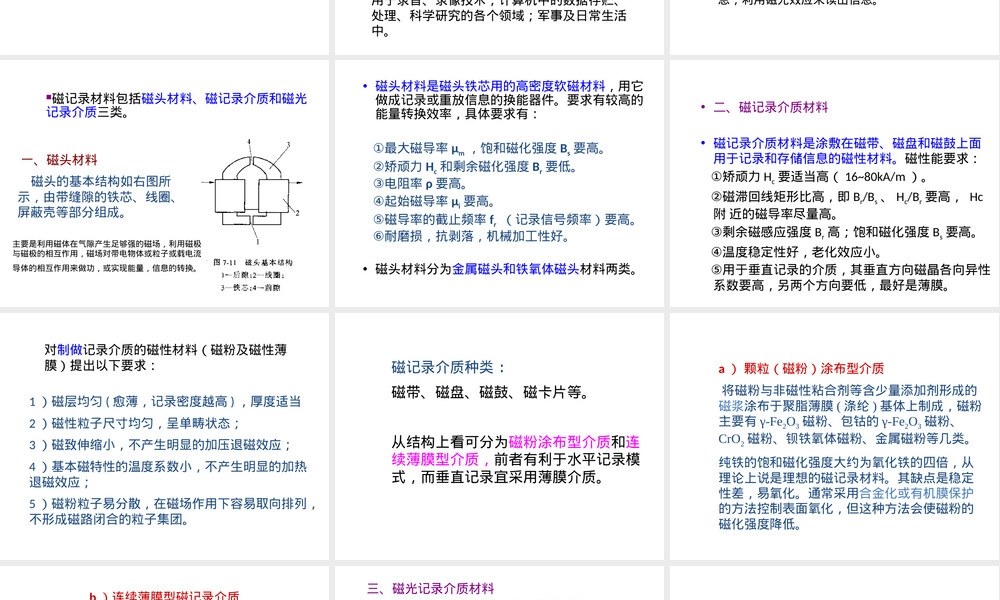
Task: Click the paragraph 磁头的基本结构如右图所示
Action: [x=97, y=197]
